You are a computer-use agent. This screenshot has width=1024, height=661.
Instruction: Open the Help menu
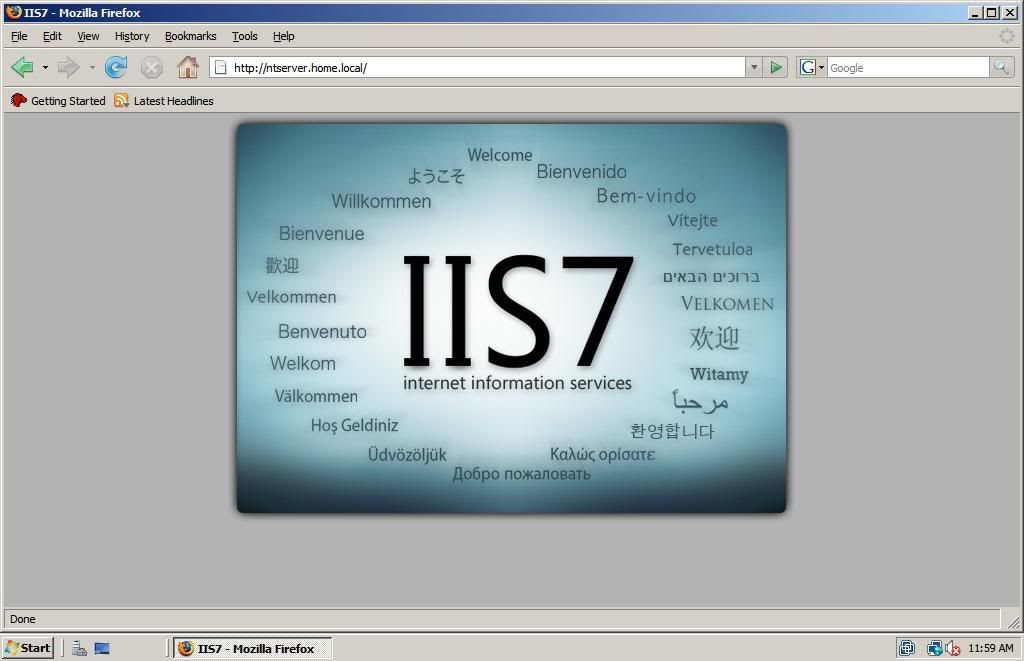point(283,36)
